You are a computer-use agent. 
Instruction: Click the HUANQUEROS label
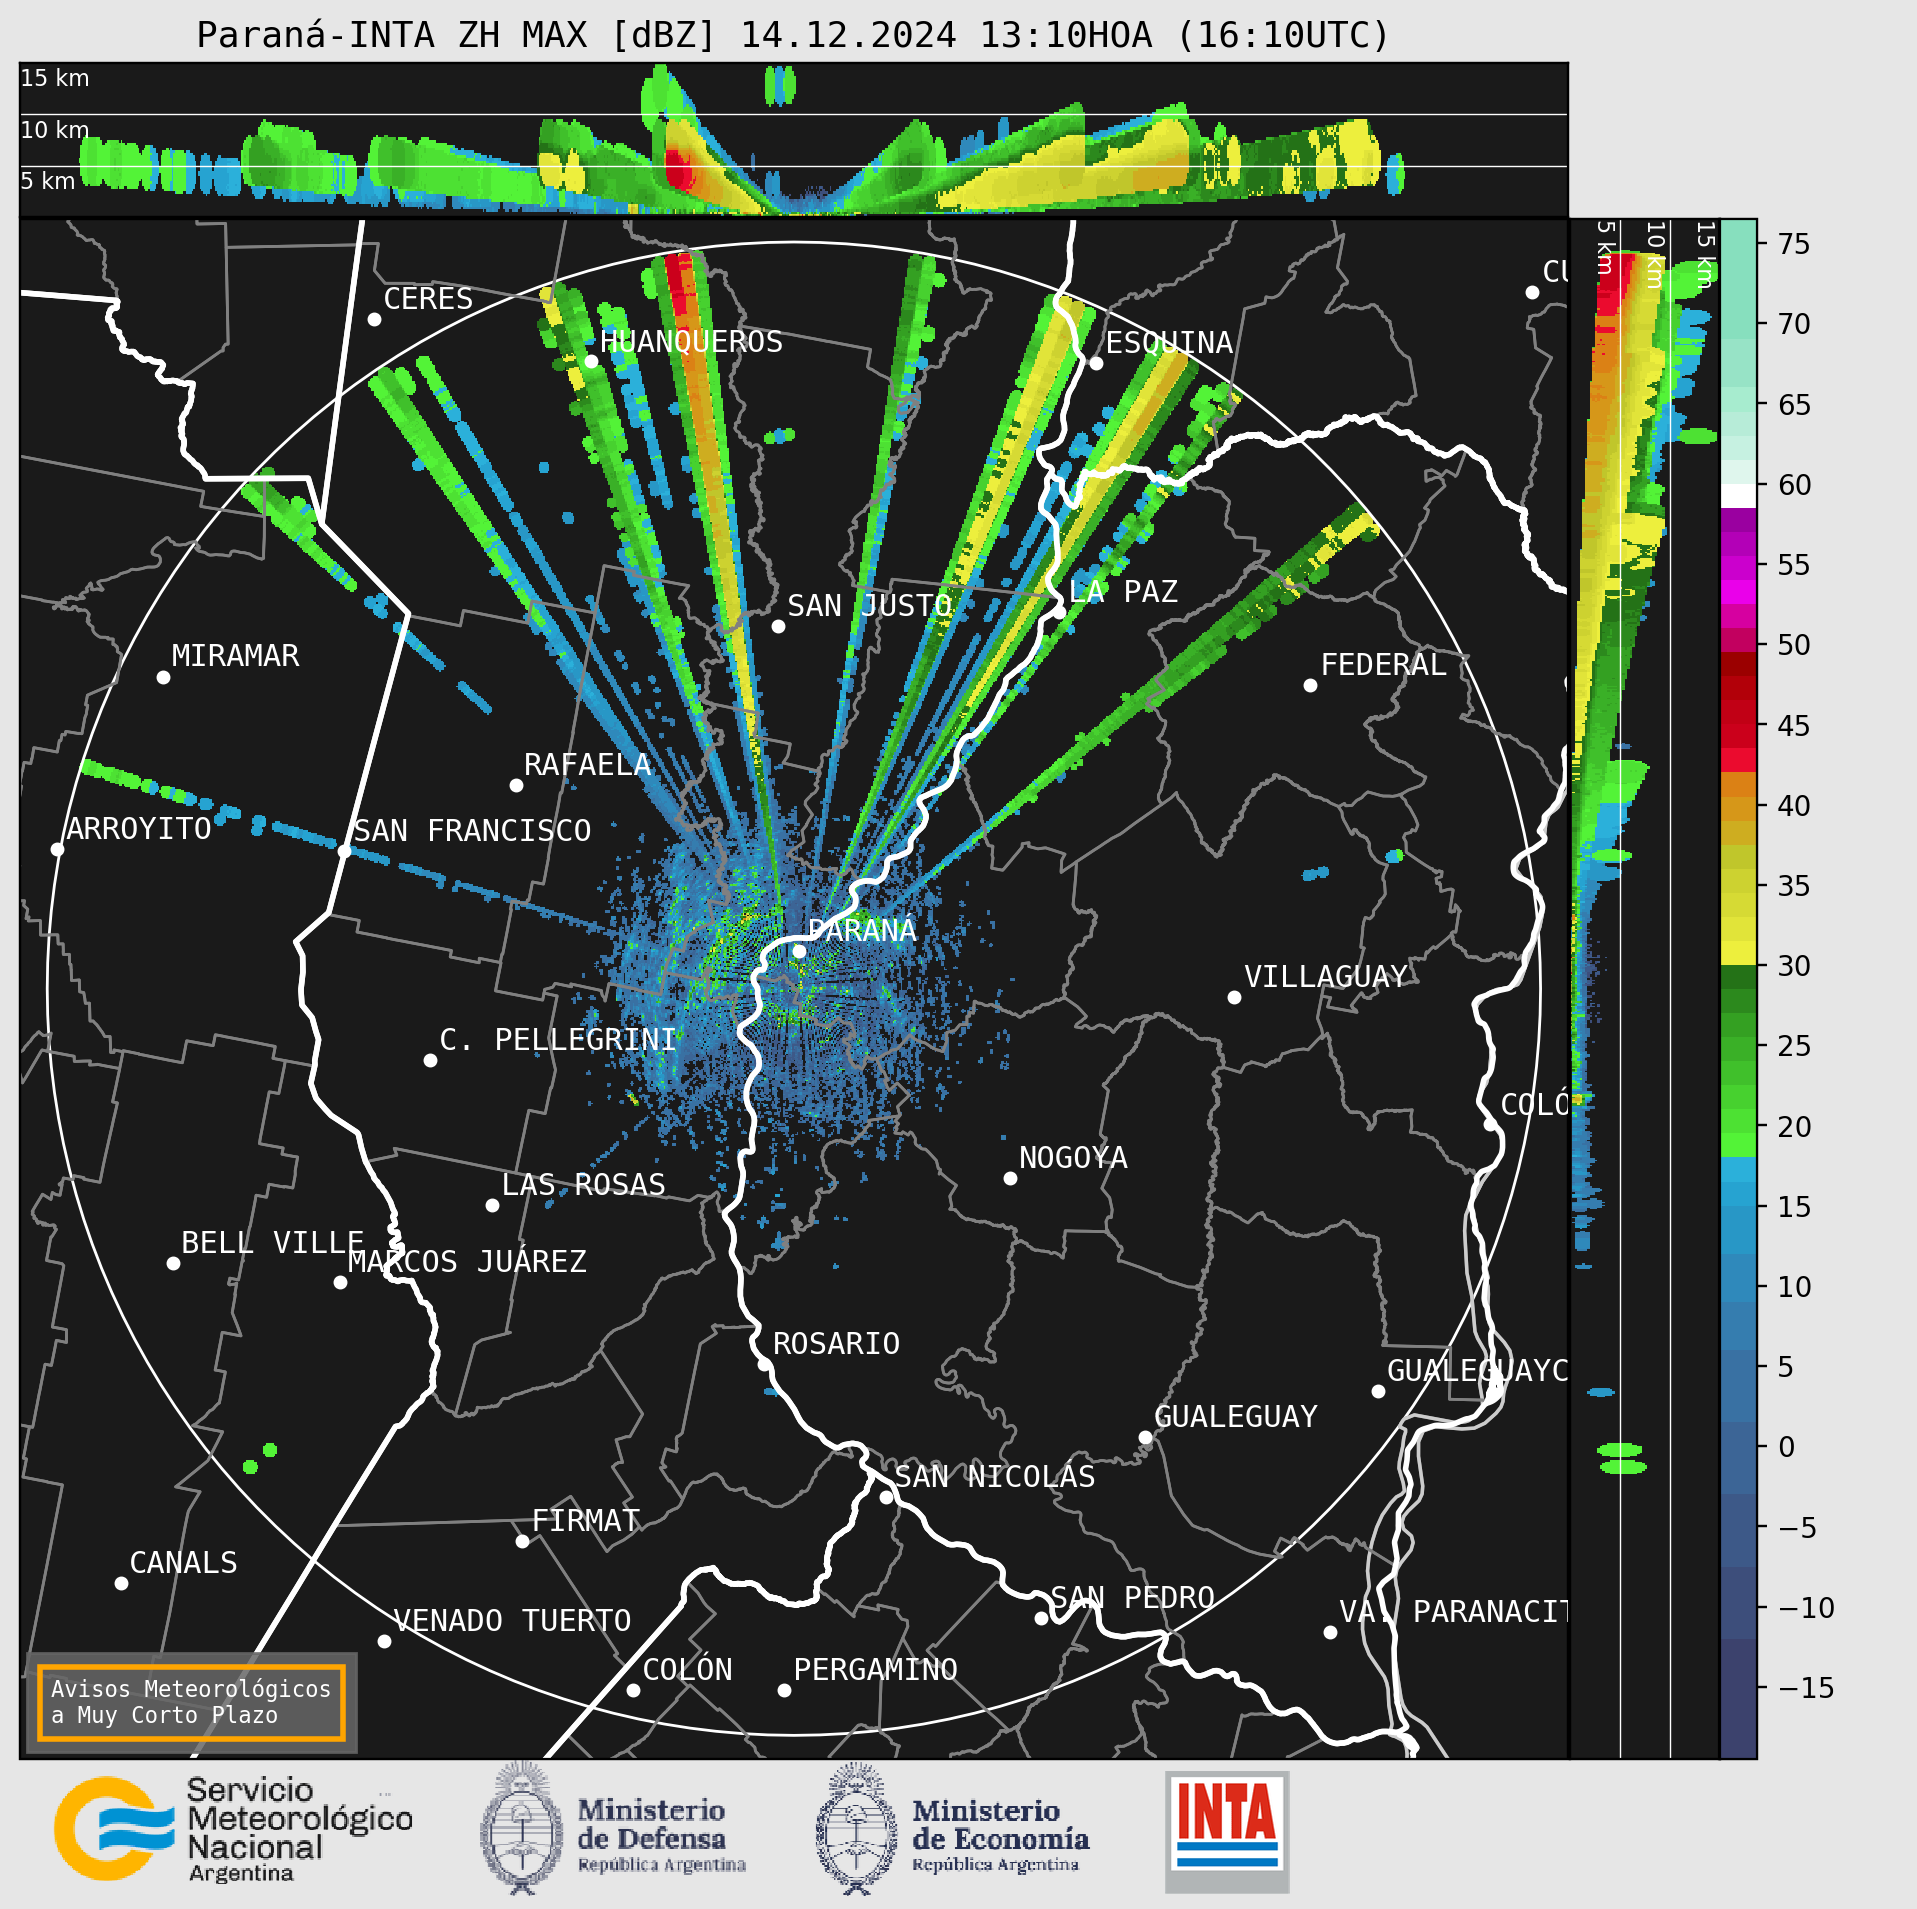(691, 341)
